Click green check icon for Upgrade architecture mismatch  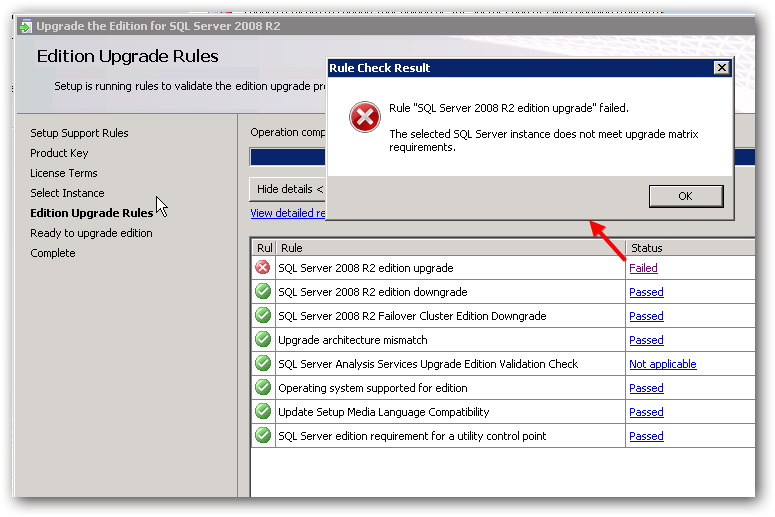pos(262,340)
